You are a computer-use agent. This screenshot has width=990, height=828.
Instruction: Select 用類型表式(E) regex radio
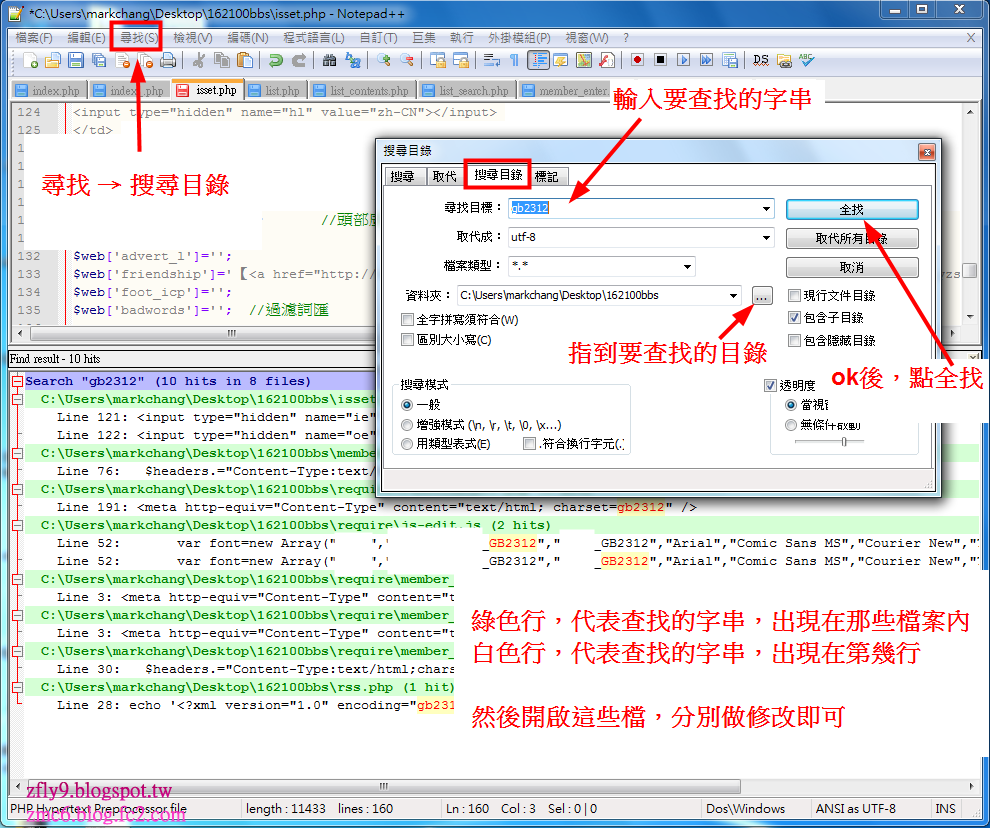coord(407,444)
